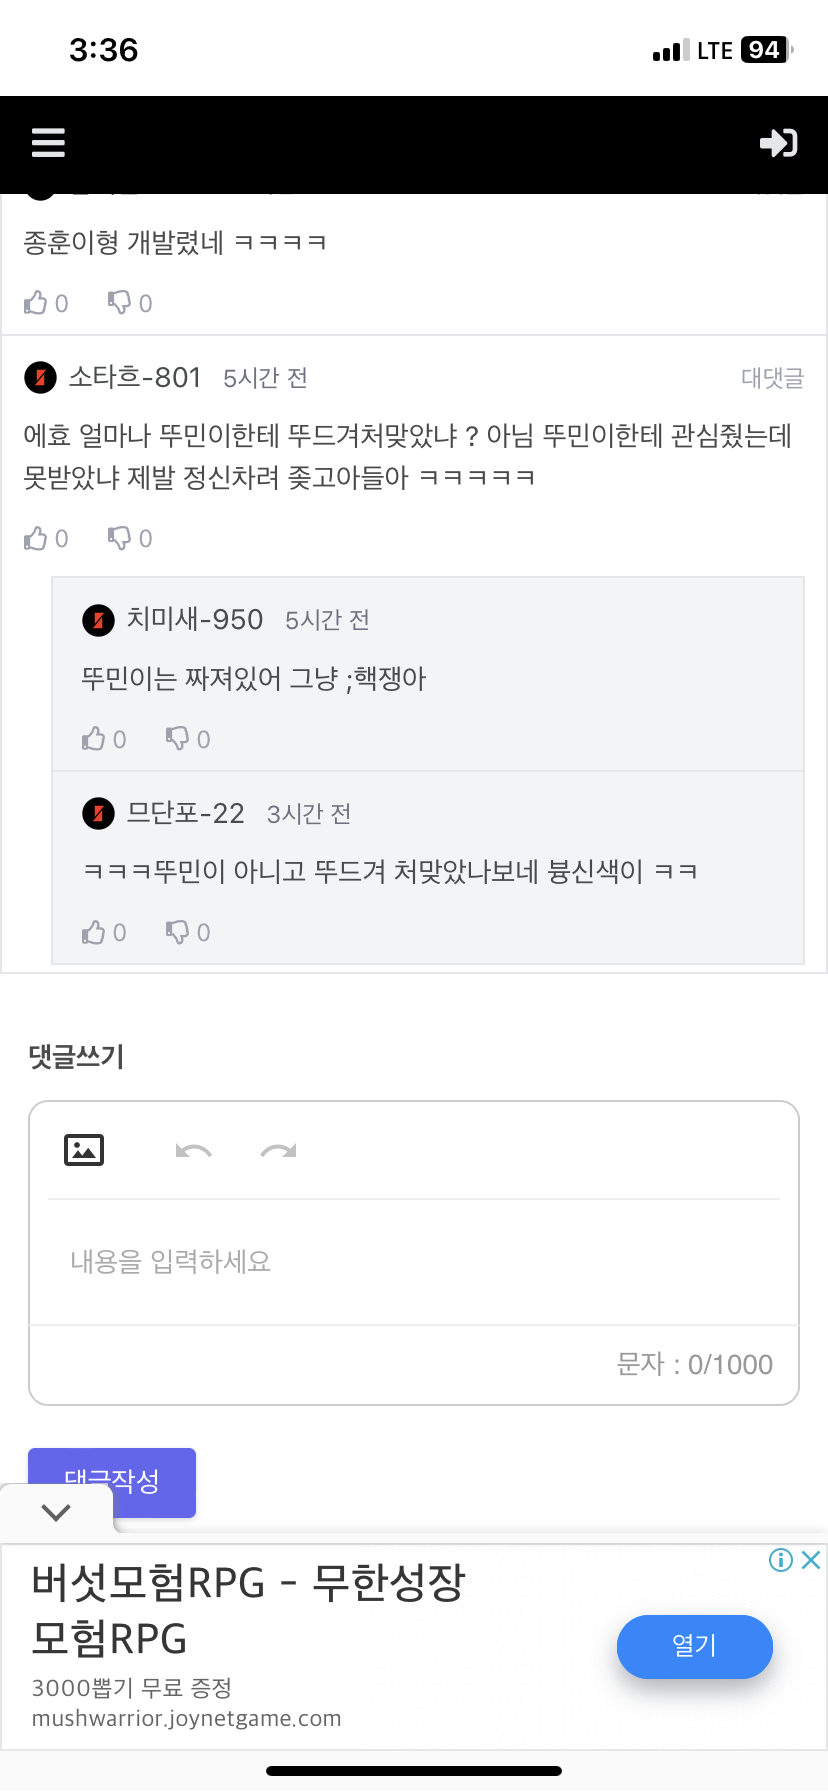
Task: Click 대댓글 to reply to 소타흐-801
Action: click(x=772, y=378)
